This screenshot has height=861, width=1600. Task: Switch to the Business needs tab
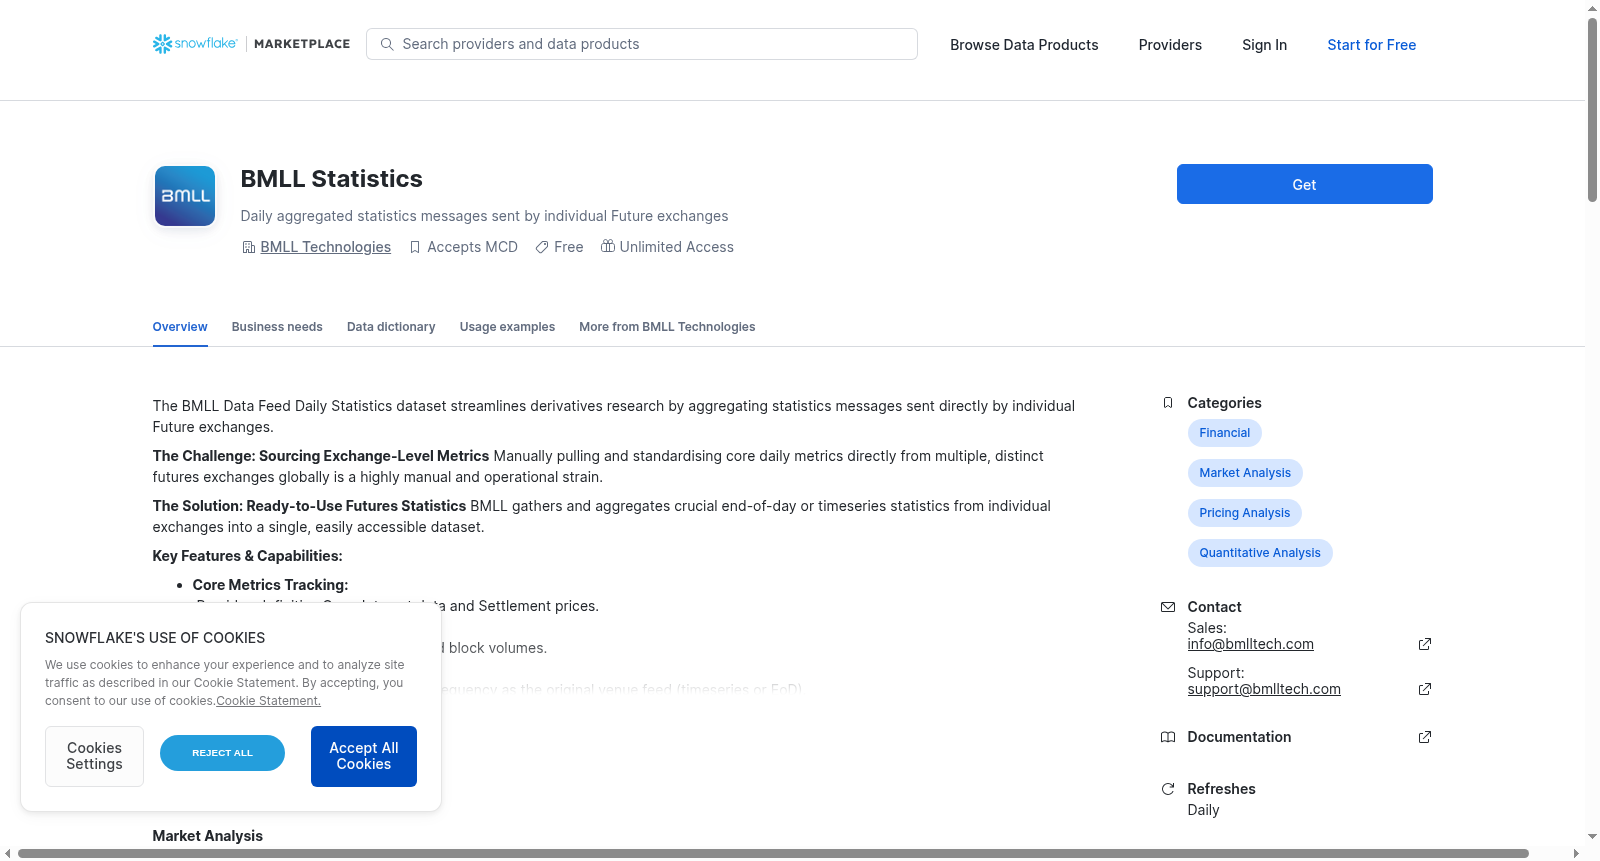click(277, 327)
